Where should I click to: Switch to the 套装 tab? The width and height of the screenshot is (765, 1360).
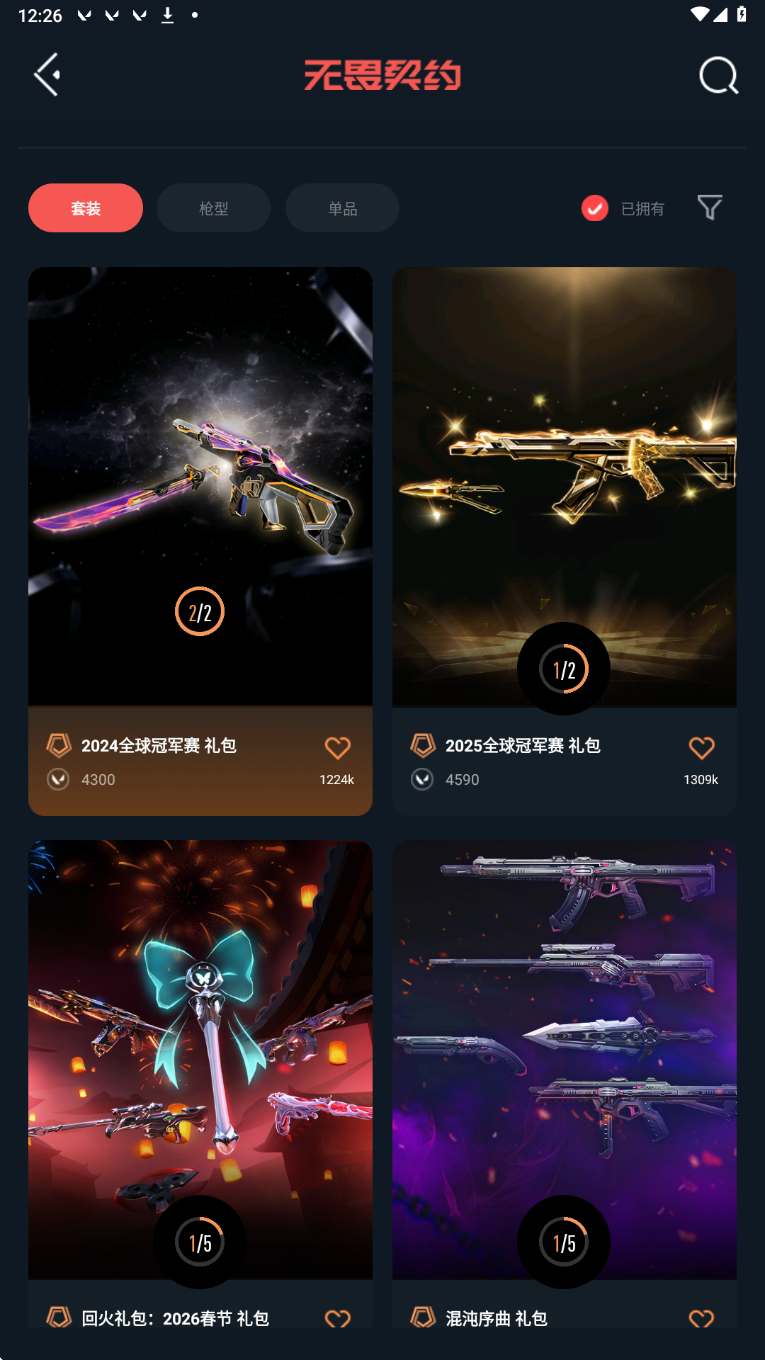click(x=86, y=208)
